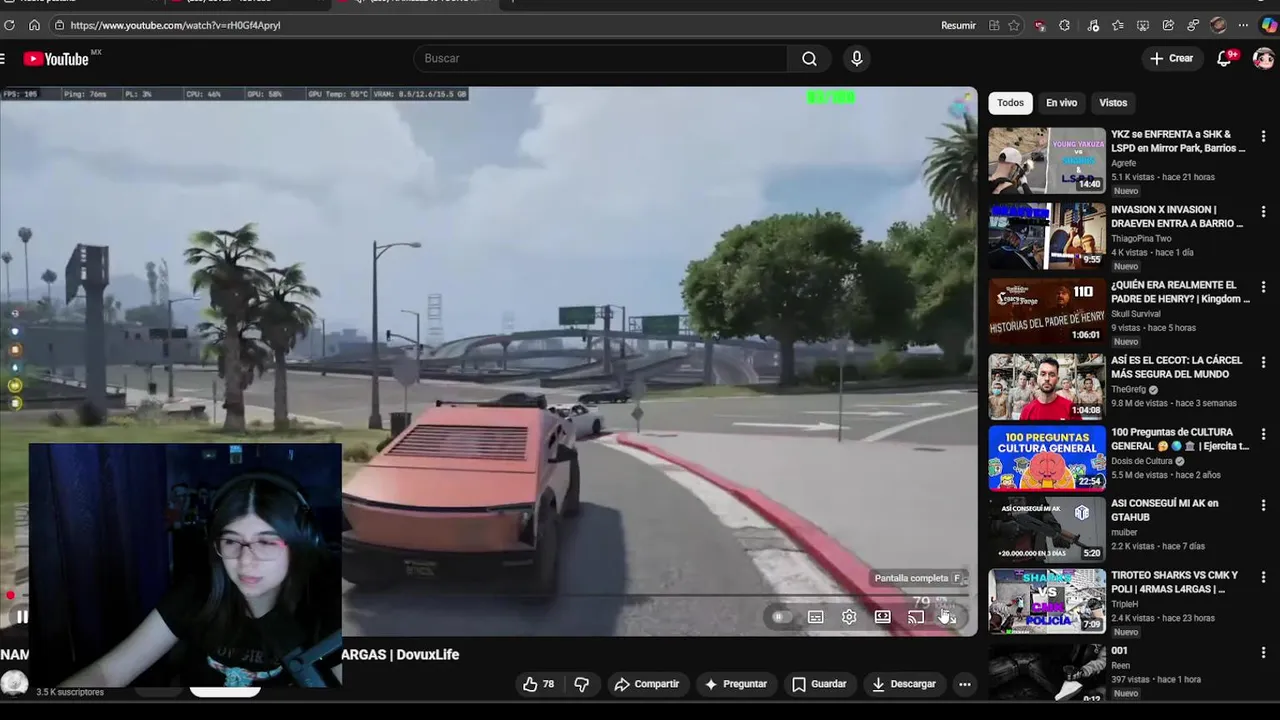The height and width of the screenshot is (720, 1280).
Task: Switch to theater mode in the player
Action: (x=882, y=617)
